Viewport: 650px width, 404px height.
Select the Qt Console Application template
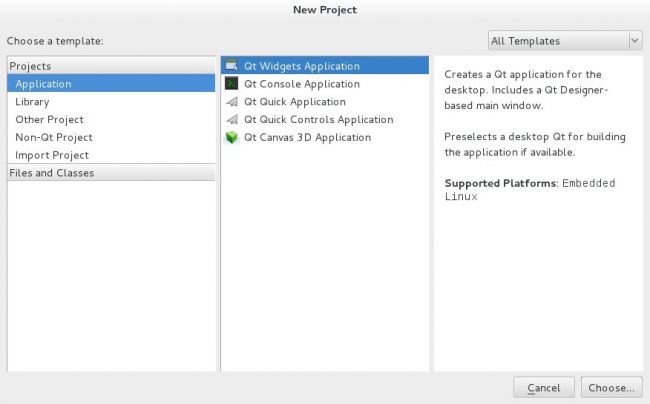(x=302, y=84)
